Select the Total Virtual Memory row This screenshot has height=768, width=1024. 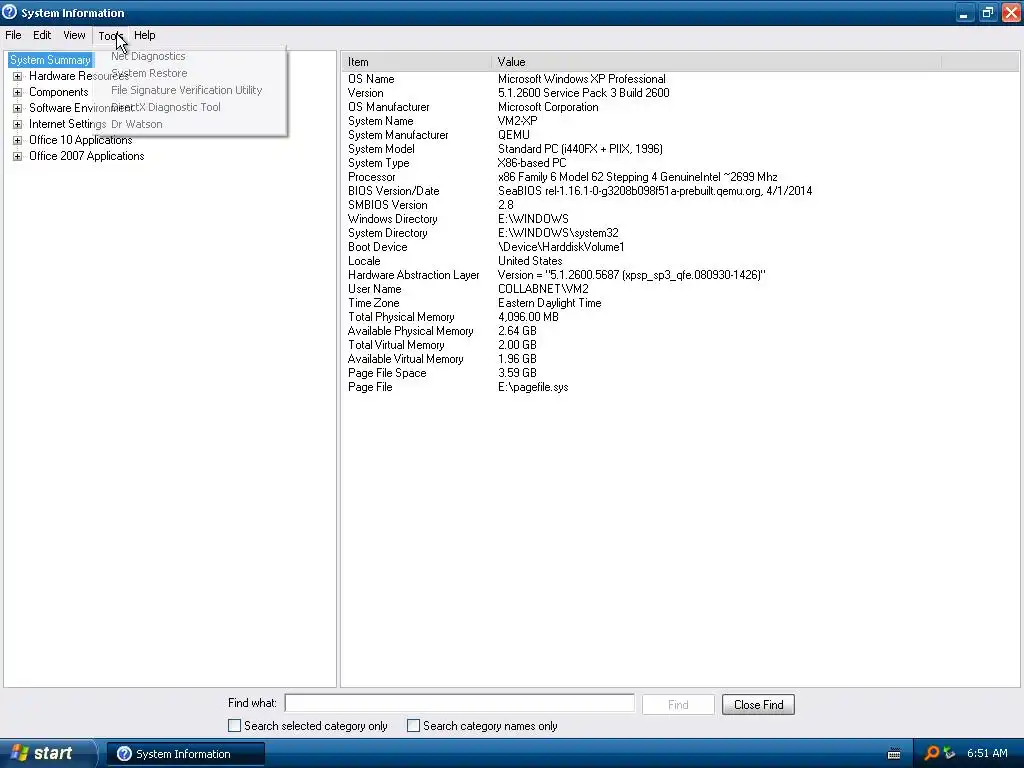[679, 345]
